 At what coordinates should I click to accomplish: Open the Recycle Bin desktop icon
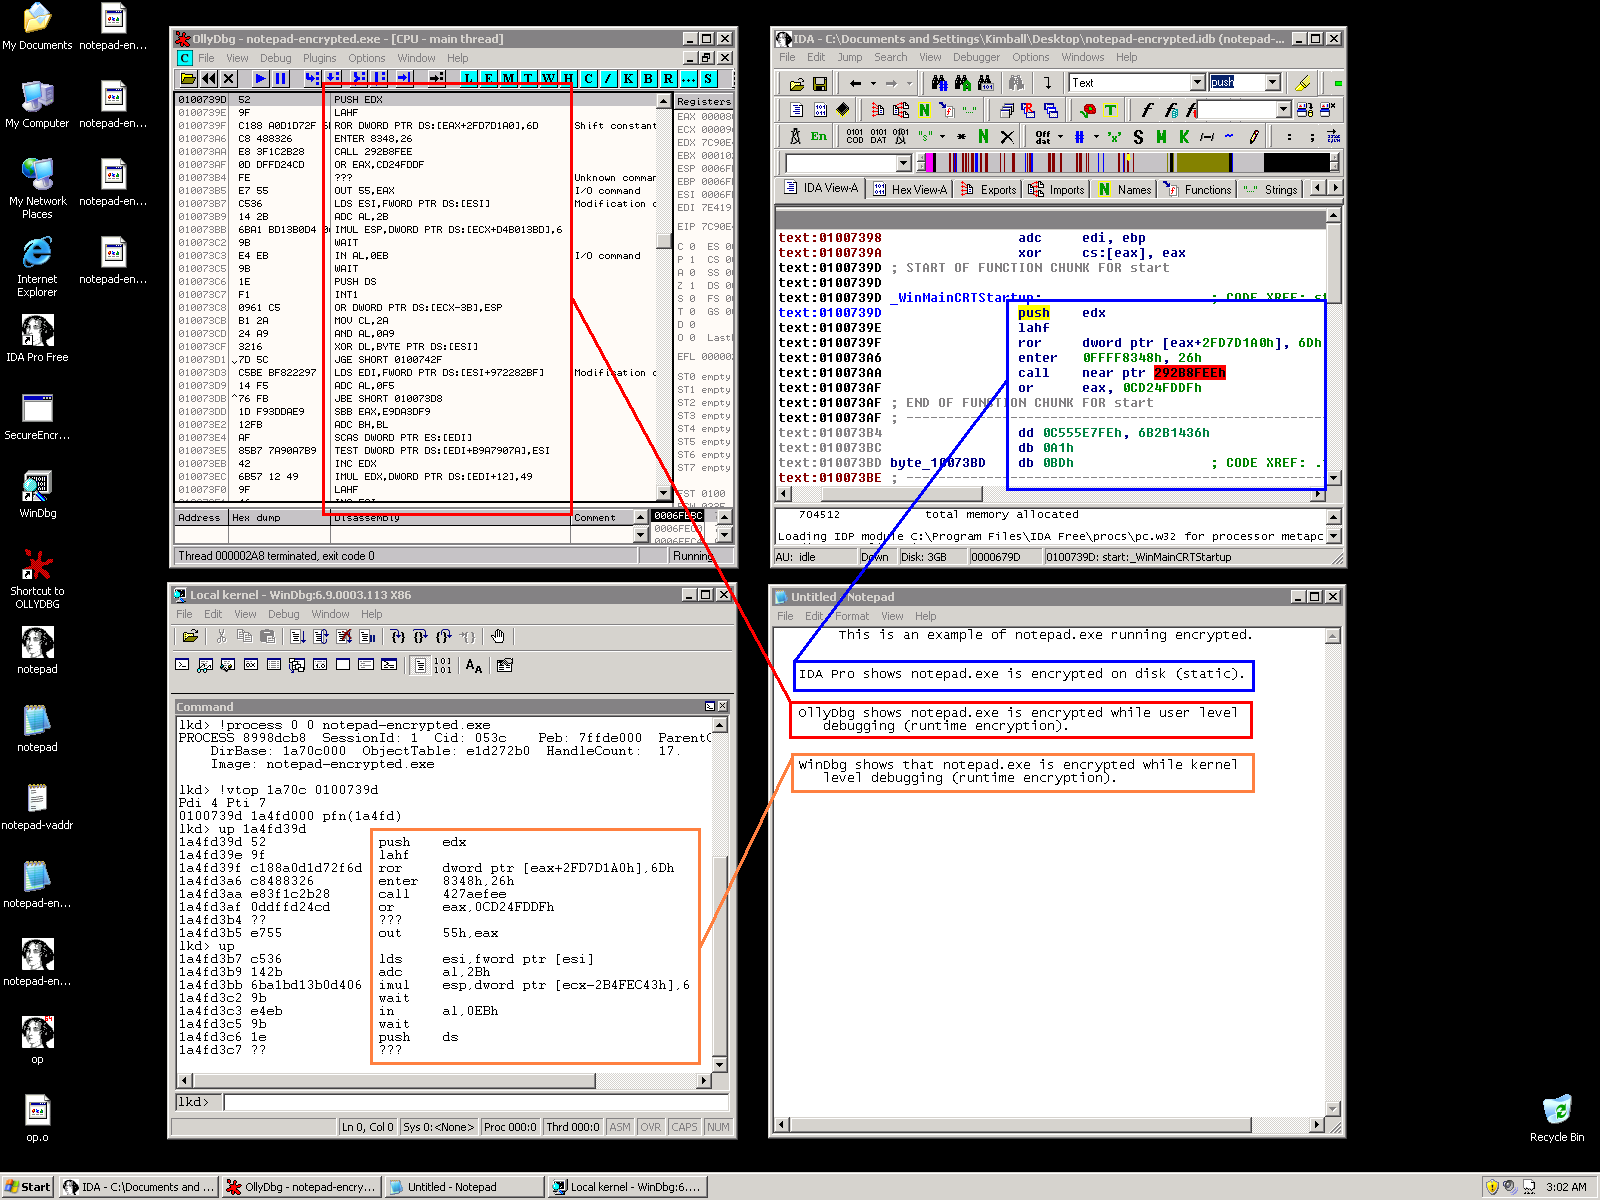click(x=1557, y=1118)
